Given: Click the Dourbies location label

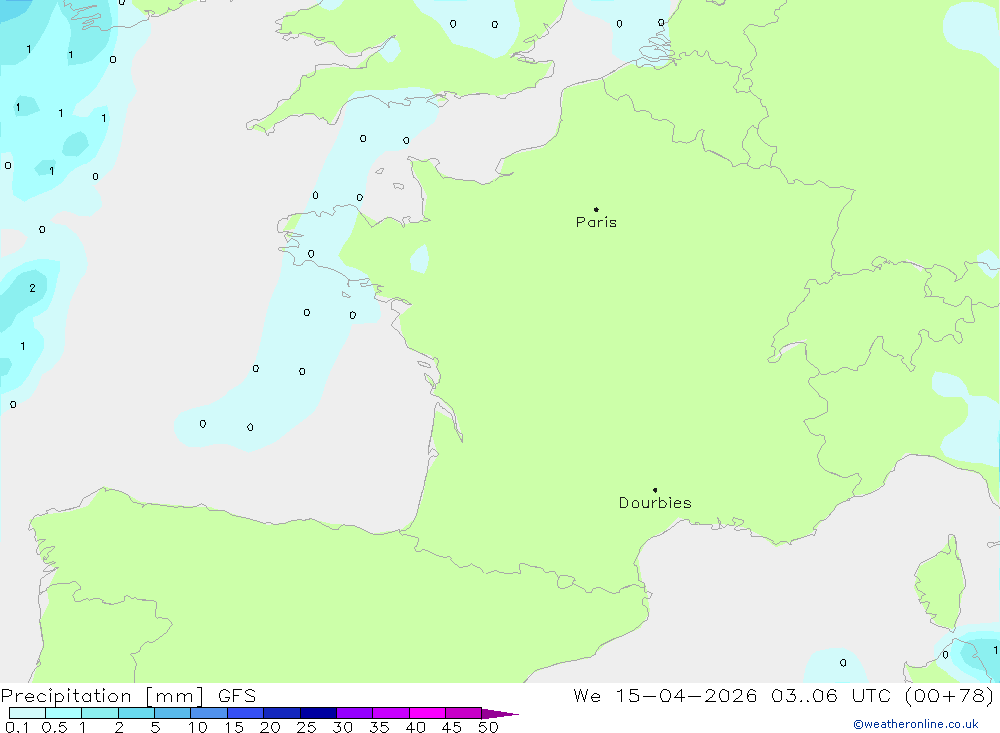Looking at the screenshot, I should tap(655, 503).
